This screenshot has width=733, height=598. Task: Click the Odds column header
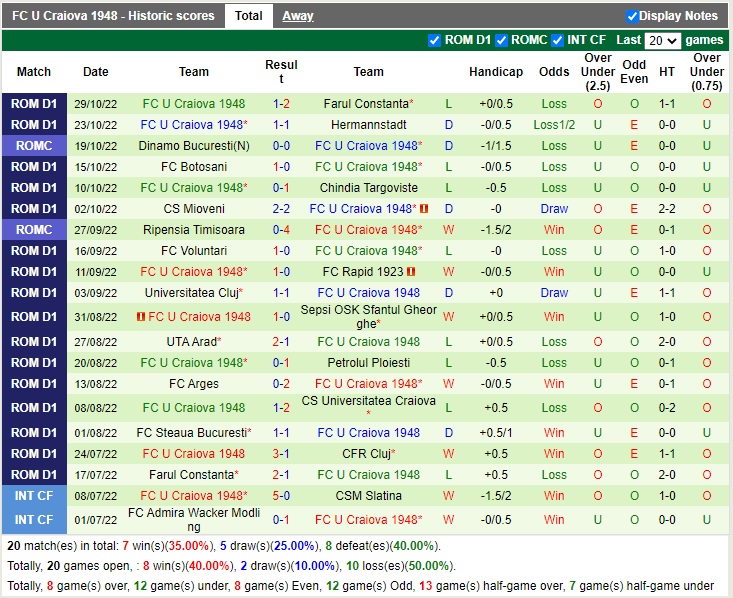554,72
